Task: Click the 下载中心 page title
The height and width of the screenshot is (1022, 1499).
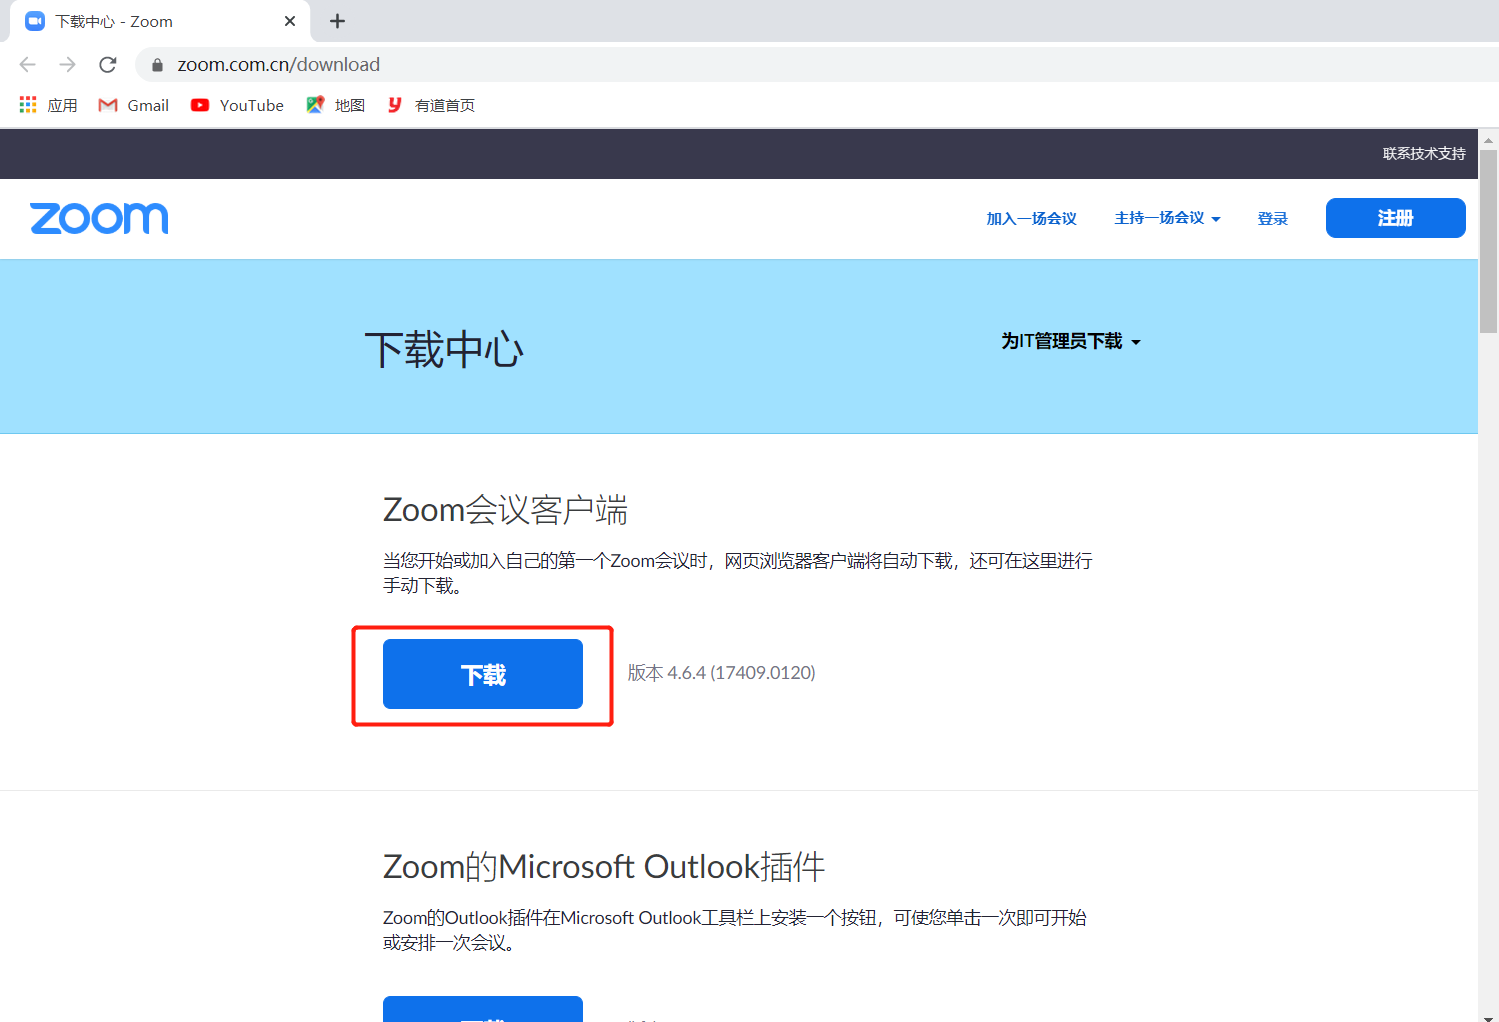Action: (444, 350)
